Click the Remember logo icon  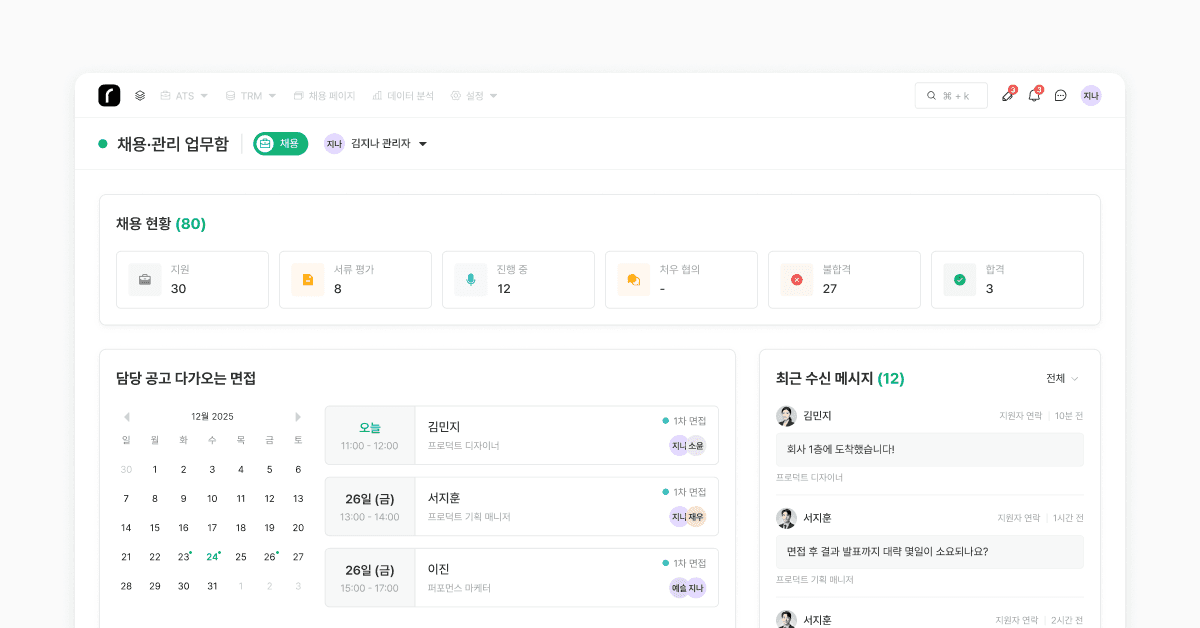[x=109, y=95]
